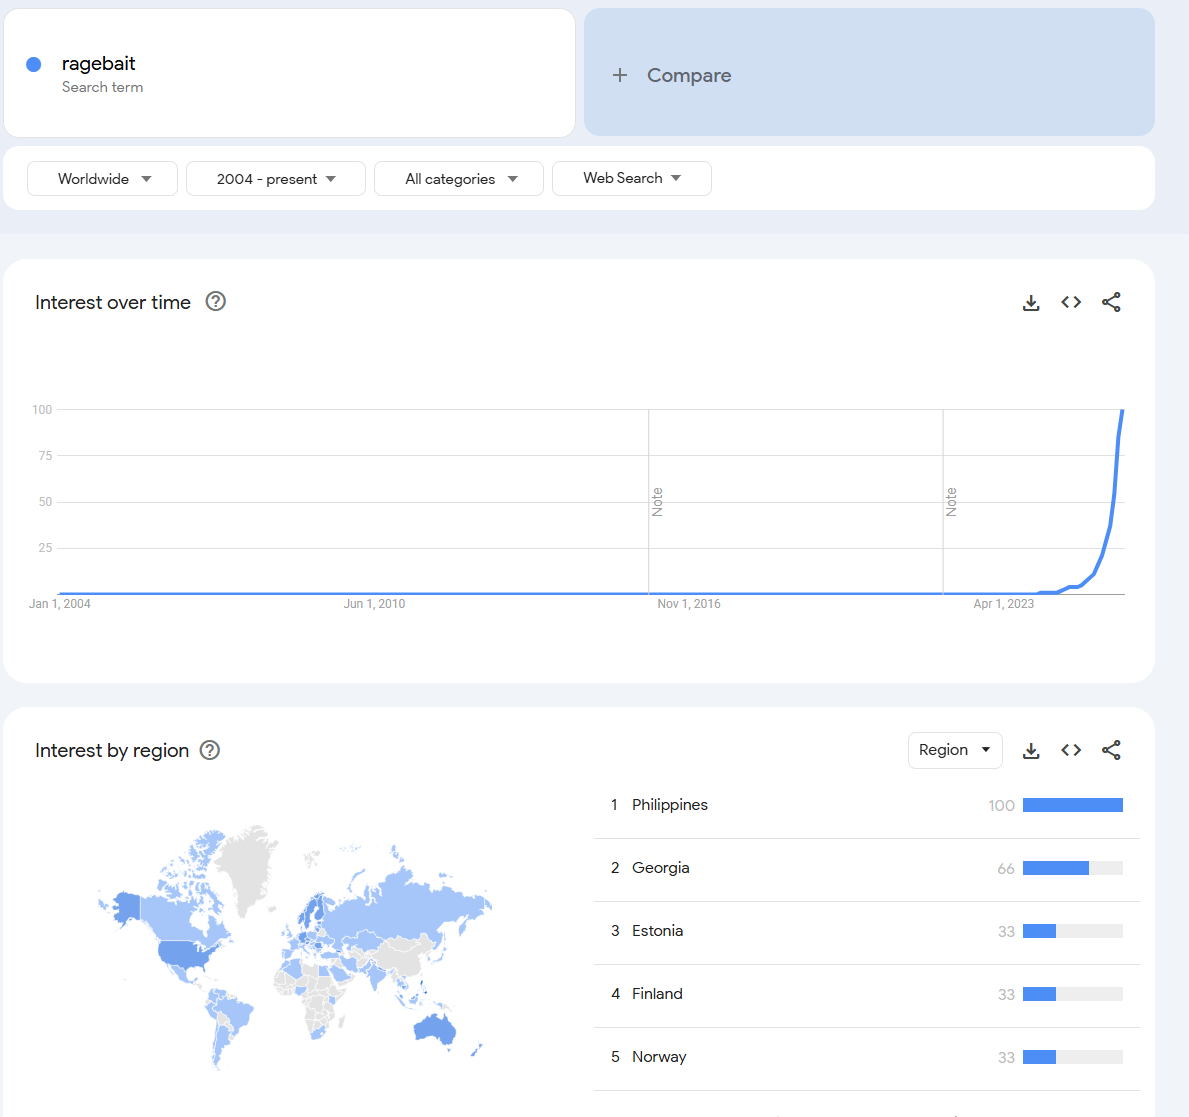Click the Jun 1, 2010 axis label
The image size is (1189, 1117).
pos(374,604)
